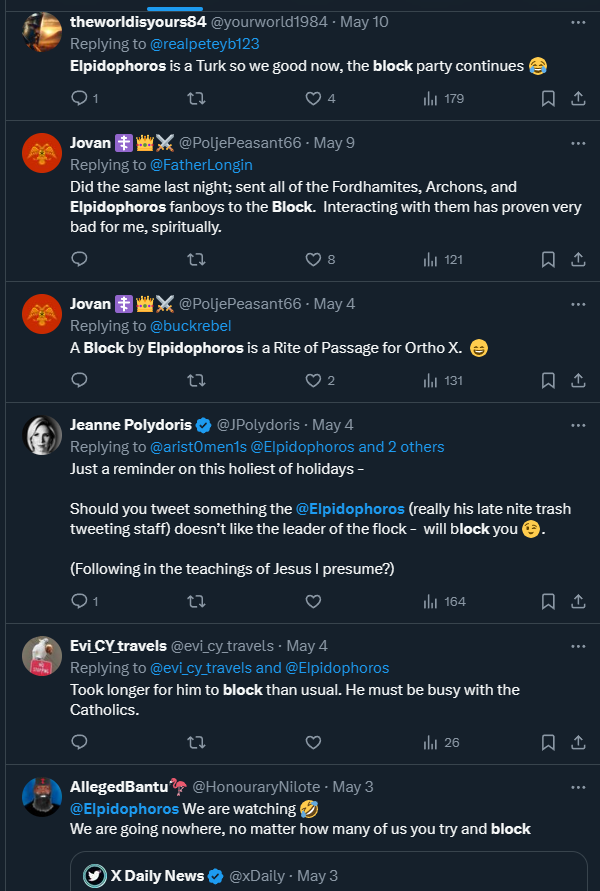
Task: Open more options on AllegedBantu's tweet
Action: point(578,787)
